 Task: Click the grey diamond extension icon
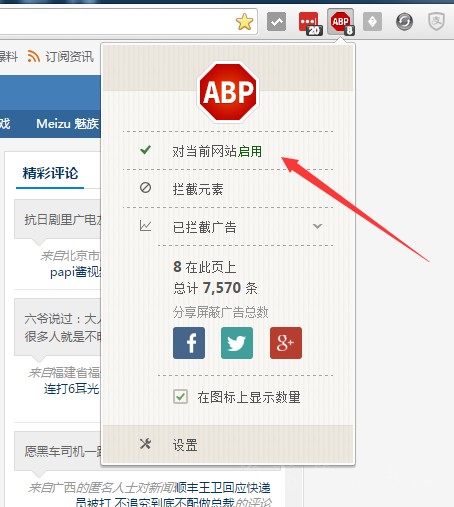pos(372,22)
